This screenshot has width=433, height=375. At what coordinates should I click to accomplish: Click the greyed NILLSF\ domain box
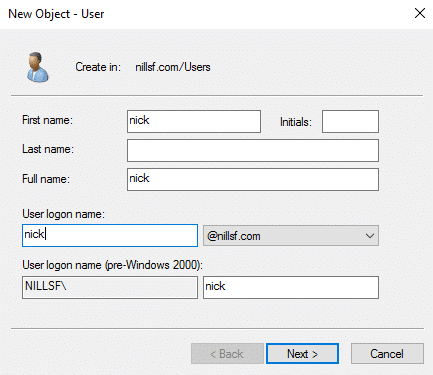(110, 287)
